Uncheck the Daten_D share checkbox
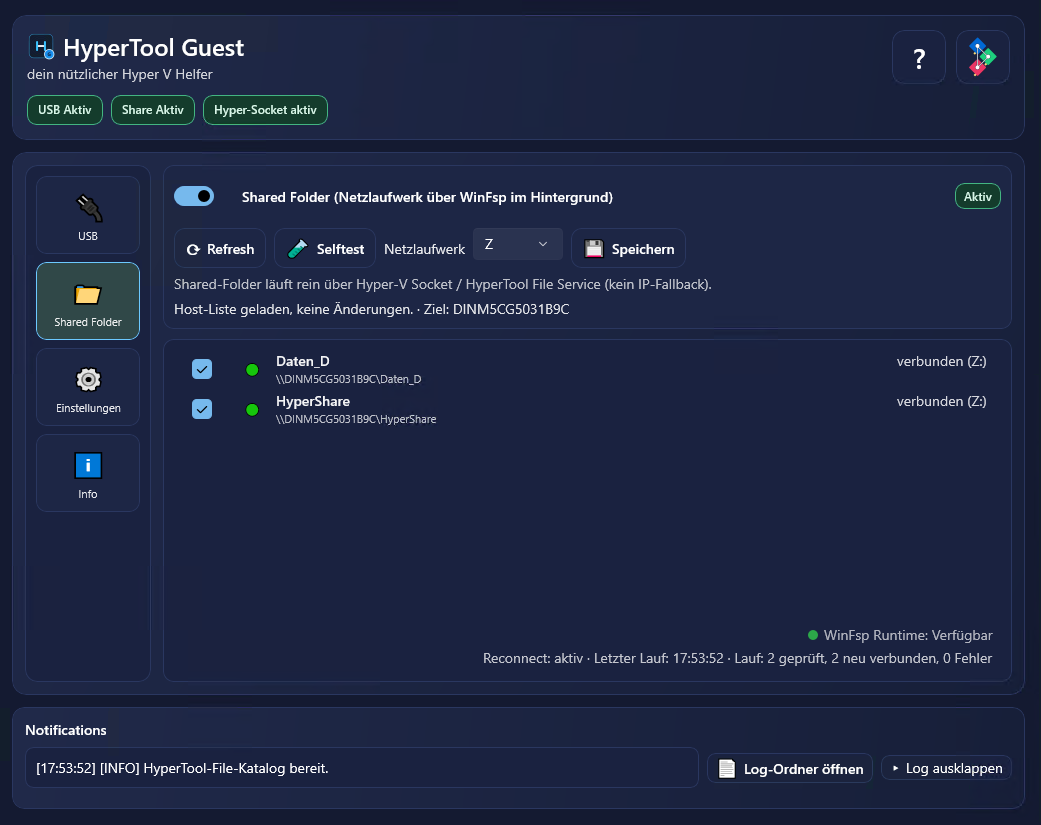Image resolution: width=1041 pixels, height=825 pixels. click(202, 370)
